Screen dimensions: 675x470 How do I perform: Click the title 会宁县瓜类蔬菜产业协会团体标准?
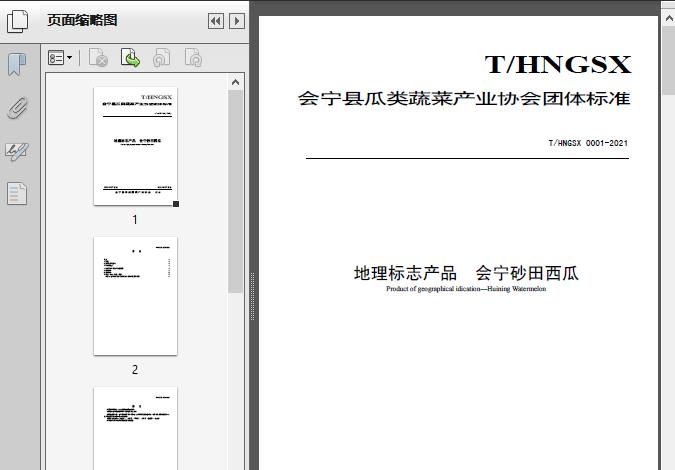point(464,99)
